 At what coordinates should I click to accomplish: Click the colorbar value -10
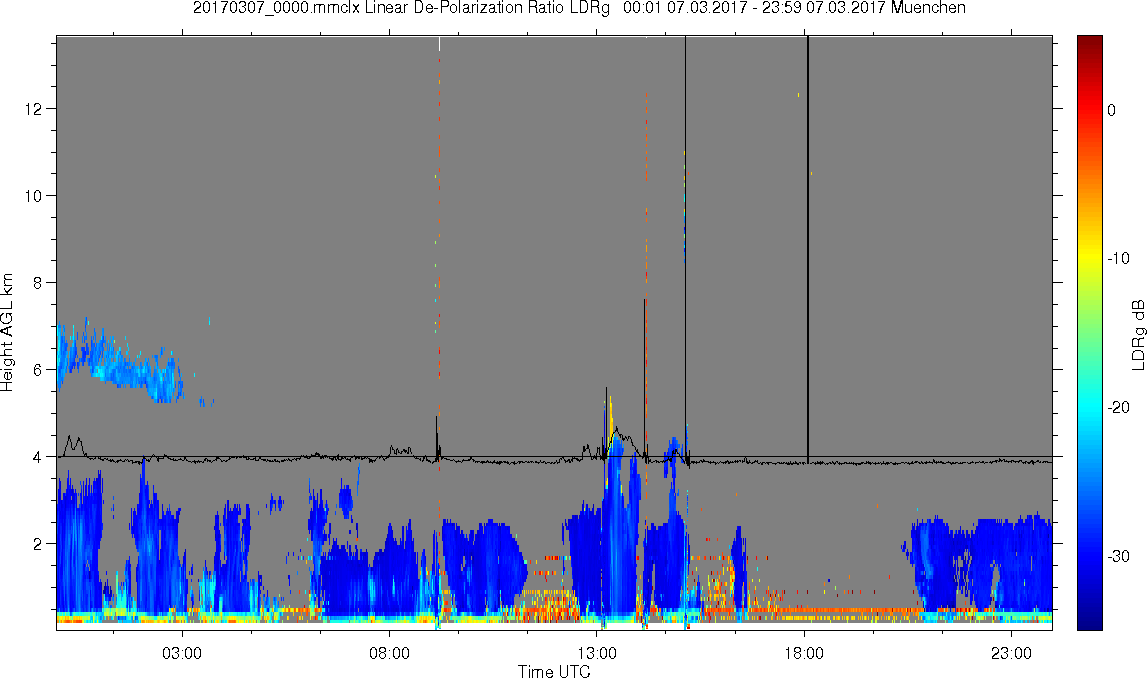[1118, 259]
